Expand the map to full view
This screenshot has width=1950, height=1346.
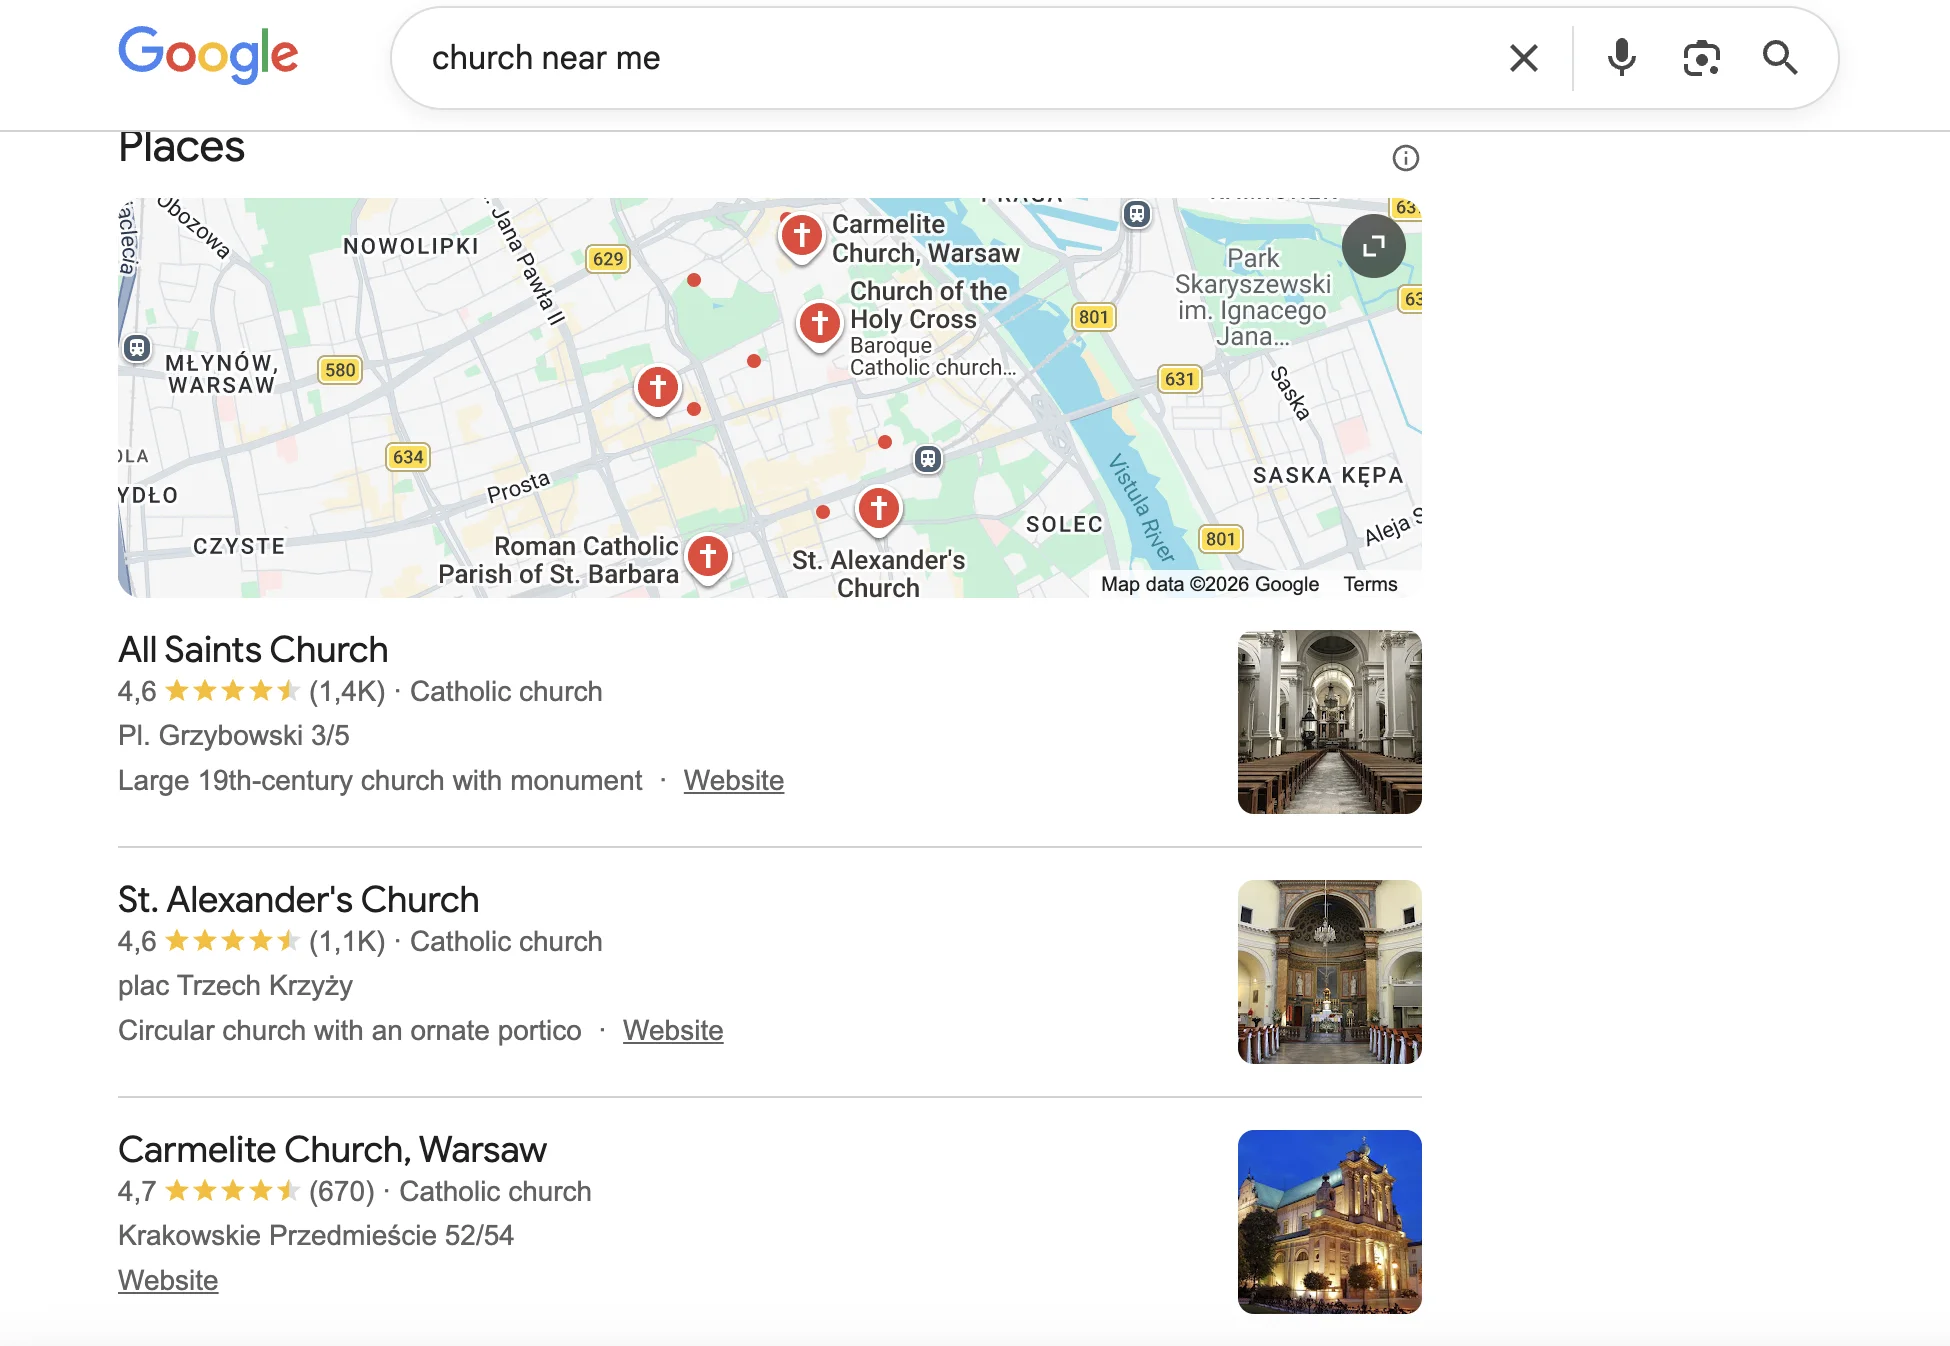coord(1373,246)
